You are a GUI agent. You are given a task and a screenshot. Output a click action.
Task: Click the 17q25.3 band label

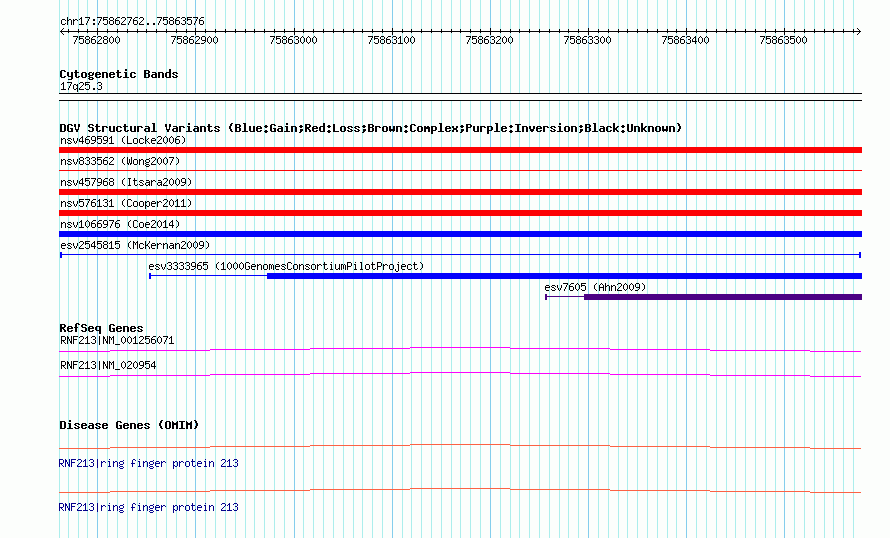click(81, 86)
